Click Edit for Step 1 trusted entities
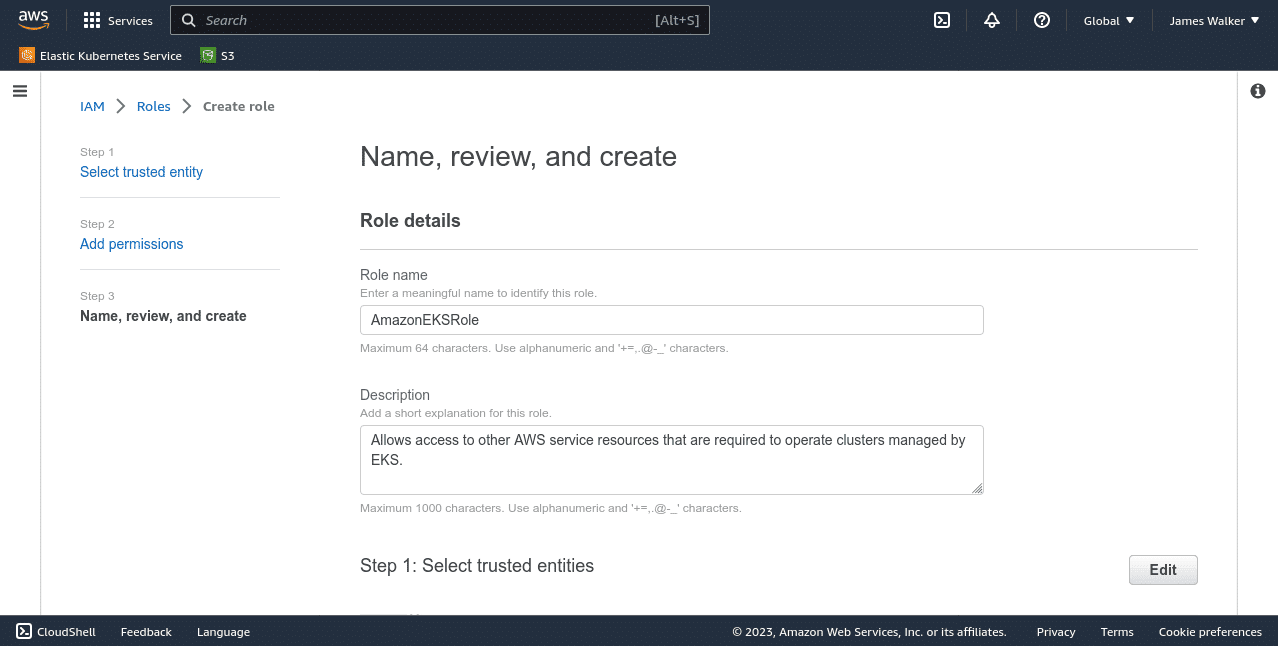Image resolution: width=1278 pixels, height=646 pixels. (1163, 570)
